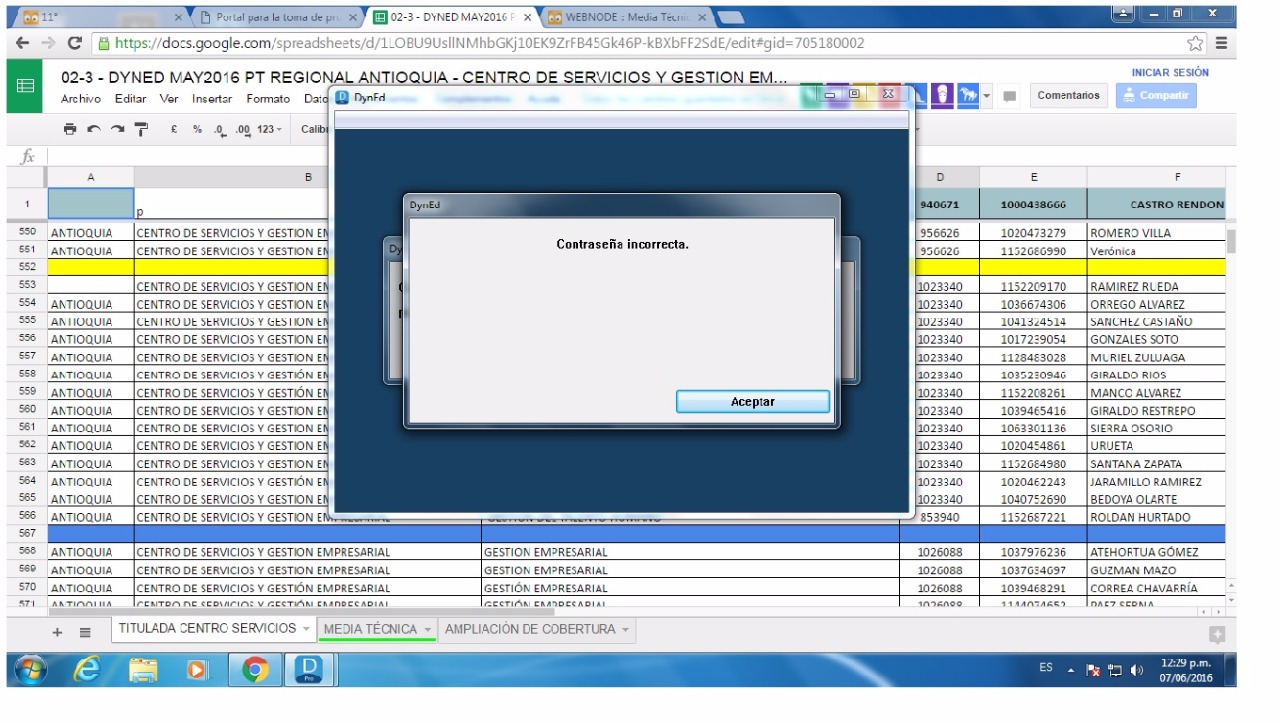The width and height of the screenshot is (1280, 723).
Task: Open the 123 number format dropdown
Action: click(269, 129)
